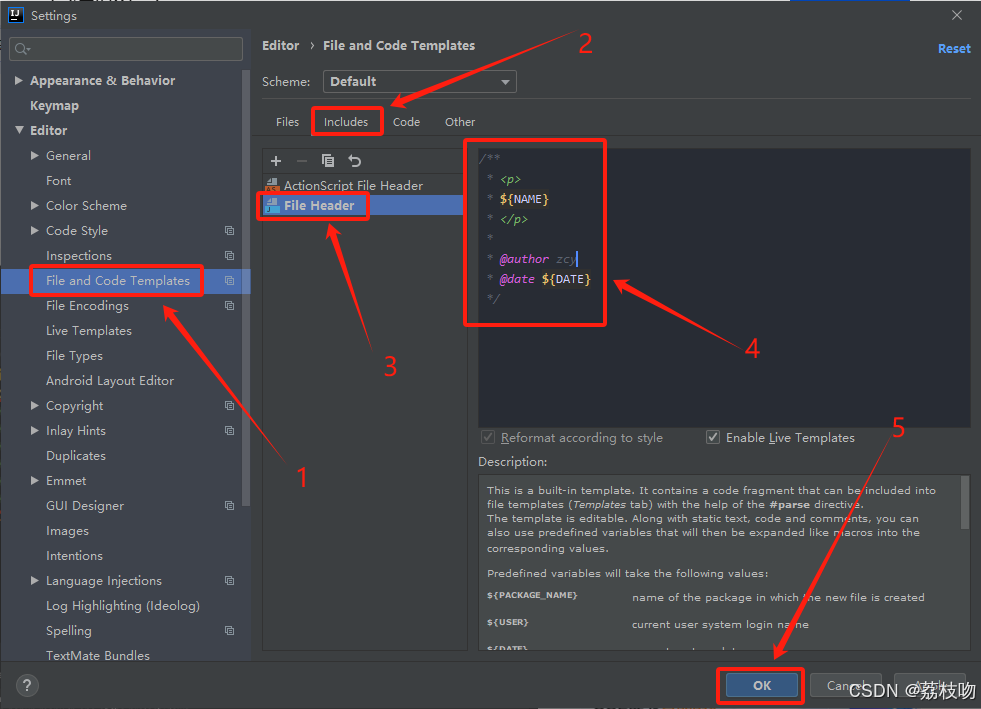Expand the Inlay Hints subsection
This screenshot has height=709, width=981.
[35, 431]
